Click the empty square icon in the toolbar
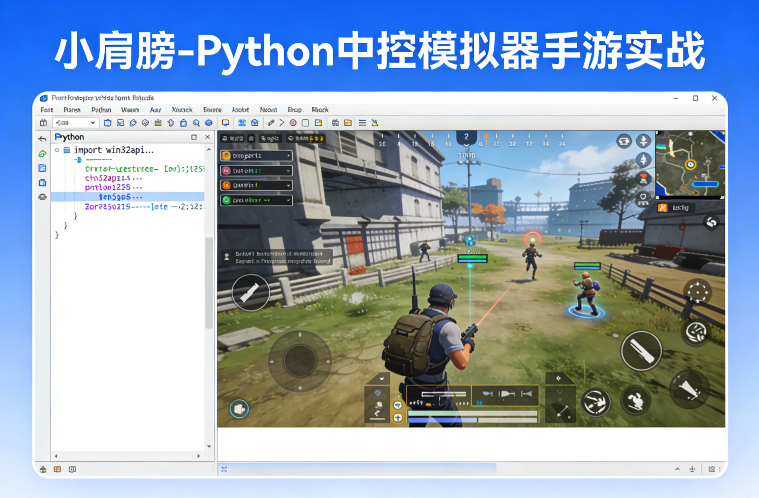Image resolution: width=759 pixels, height=498 pixels. click(305, 123)
